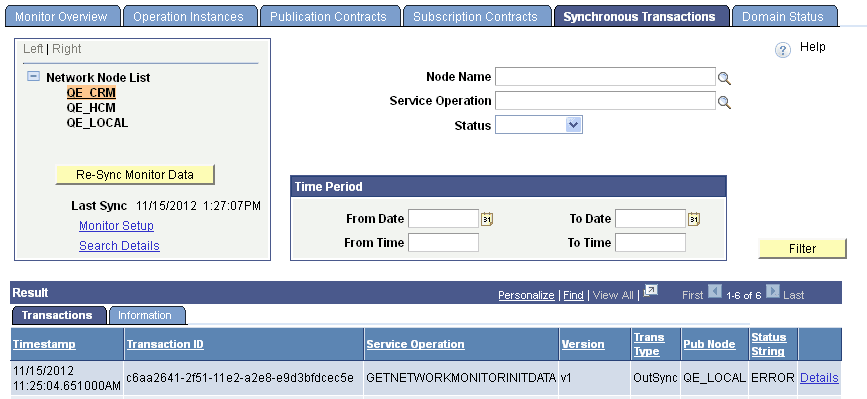Open the Node Name lookup magnifier
Screen dimensions: 867x399
click(724, 78)
